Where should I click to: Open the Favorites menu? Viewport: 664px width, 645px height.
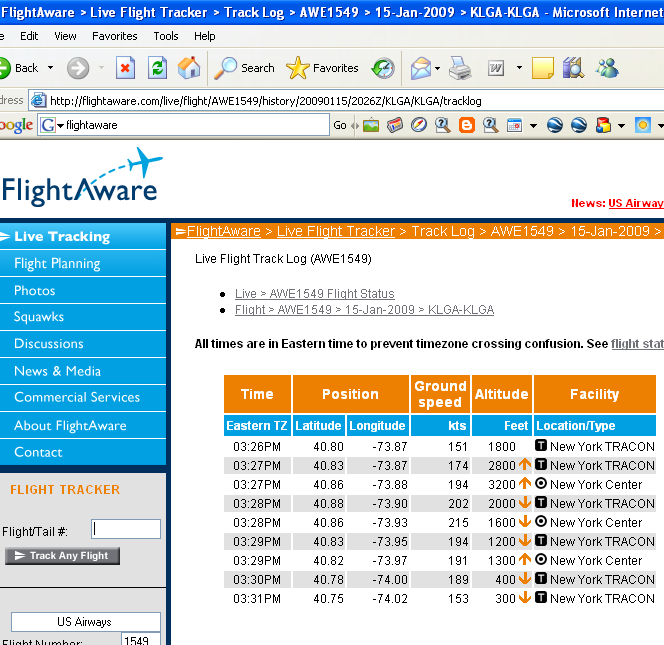tap(115, 36)
